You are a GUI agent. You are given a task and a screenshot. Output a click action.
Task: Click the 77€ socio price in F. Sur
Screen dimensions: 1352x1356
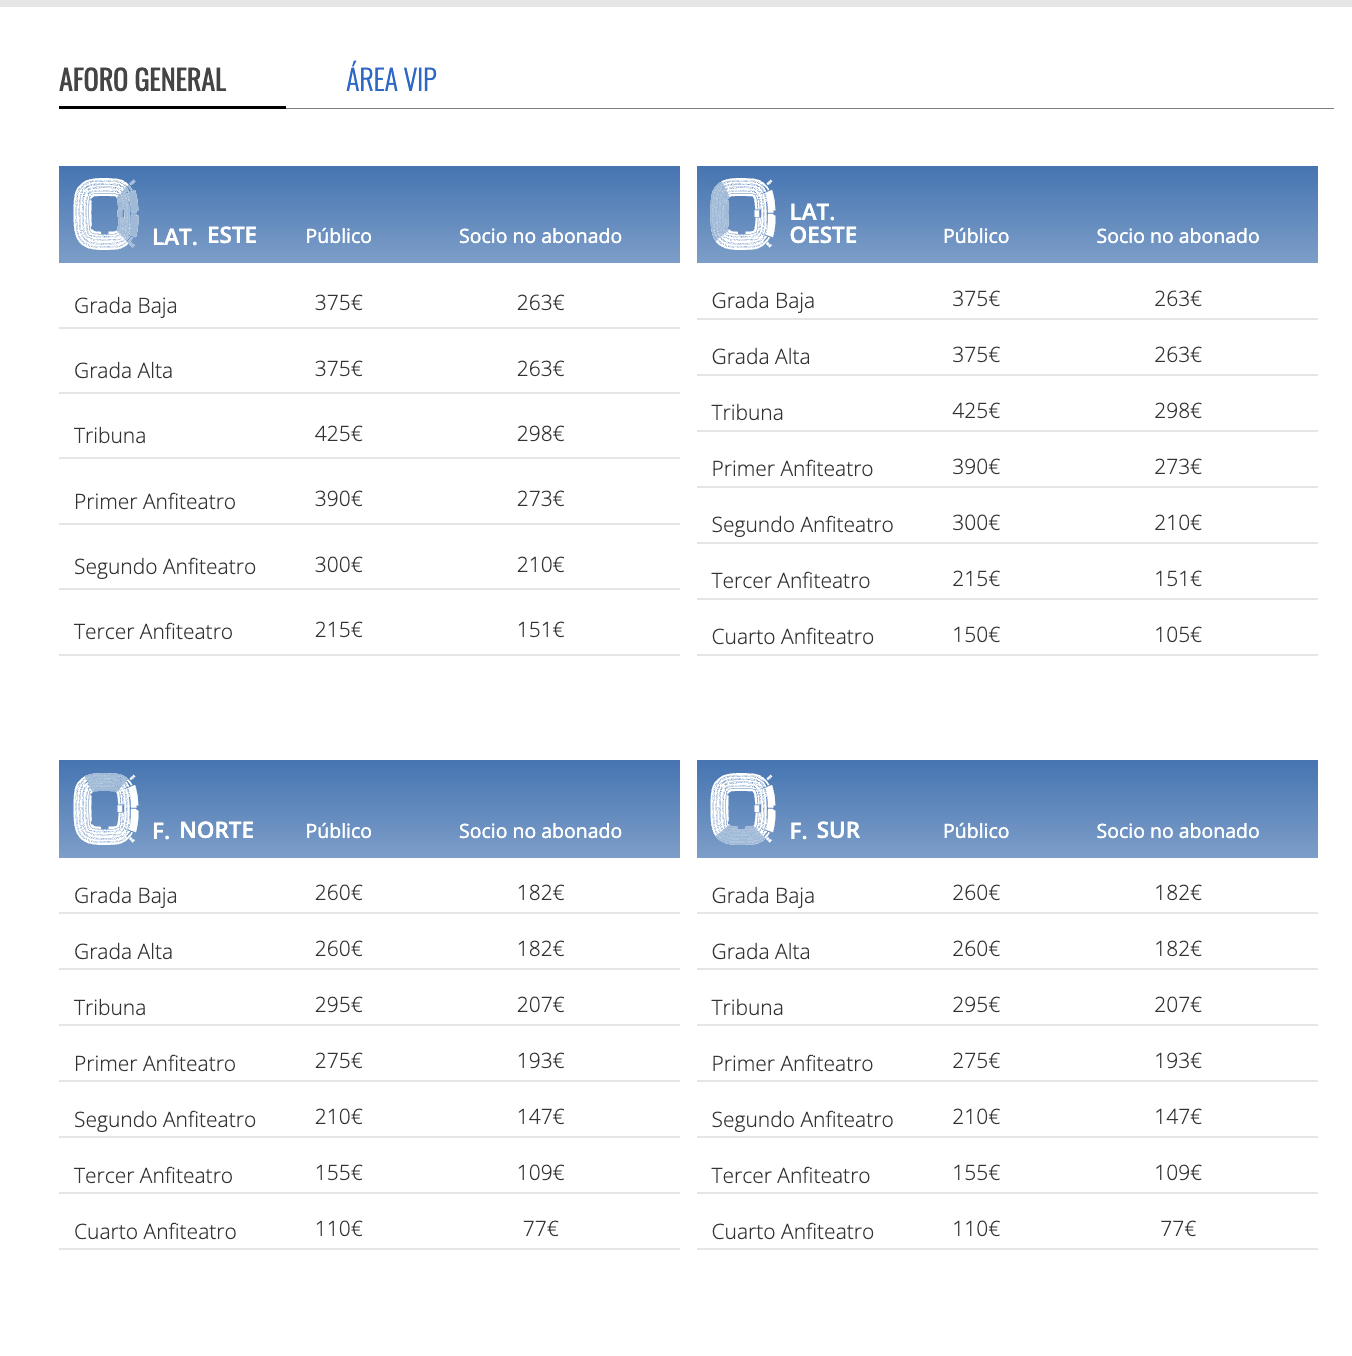[x=1178, y=1229]
